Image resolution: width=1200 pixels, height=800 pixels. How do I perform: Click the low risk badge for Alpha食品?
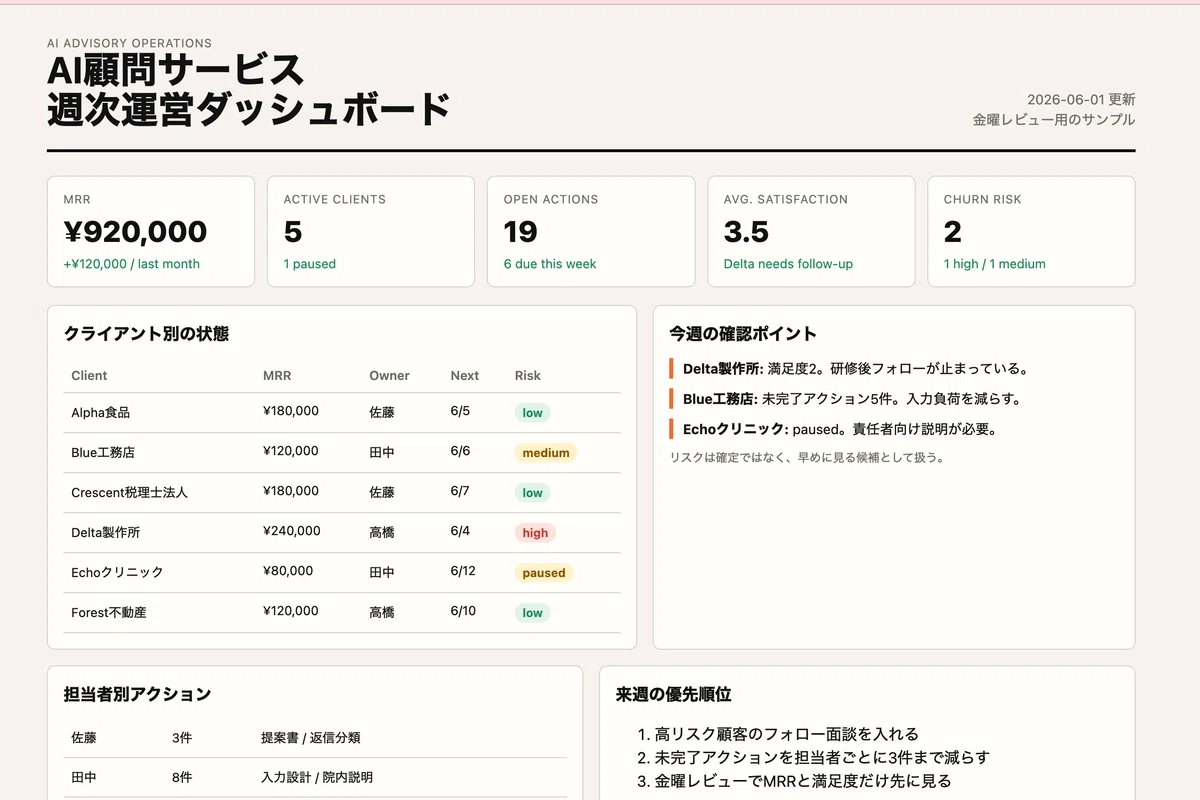tap(532, 413)
